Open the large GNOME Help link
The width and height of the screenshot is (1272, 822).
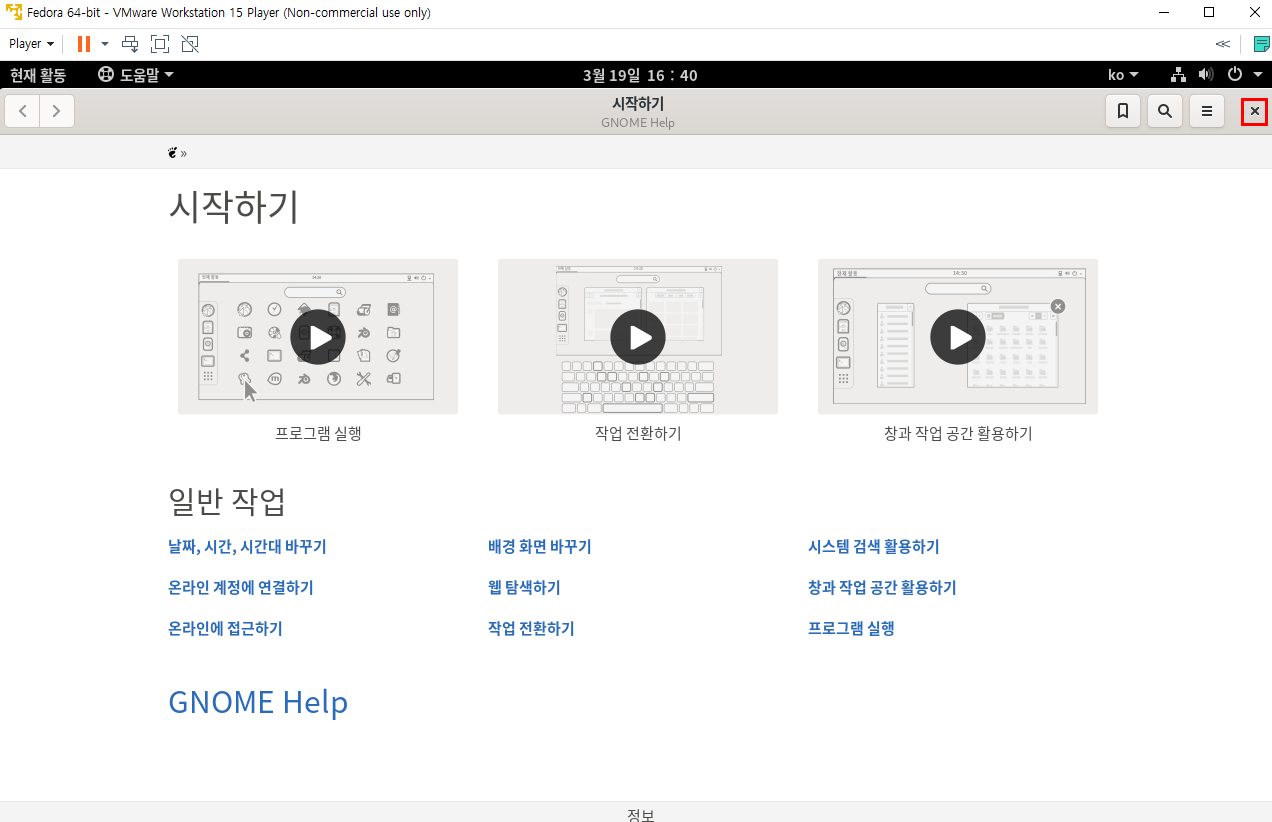pyautogui.click(x=258, y=702)
